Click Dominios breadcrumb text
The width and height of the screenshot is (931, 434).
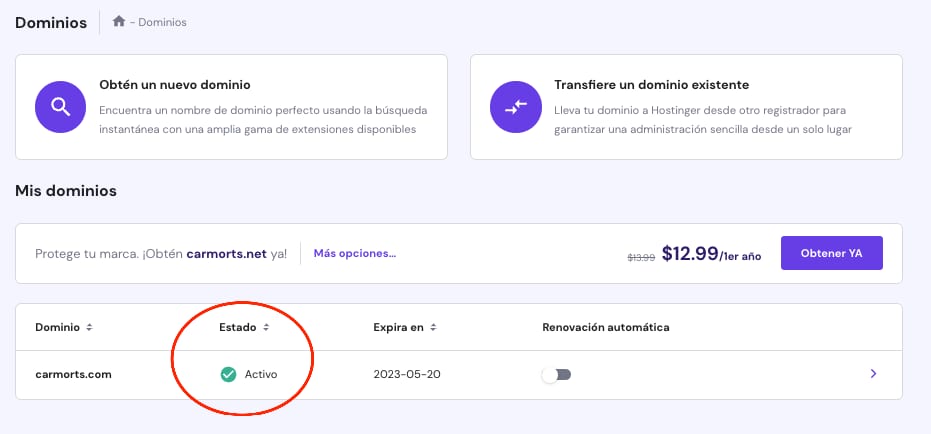tap(164, 22)
